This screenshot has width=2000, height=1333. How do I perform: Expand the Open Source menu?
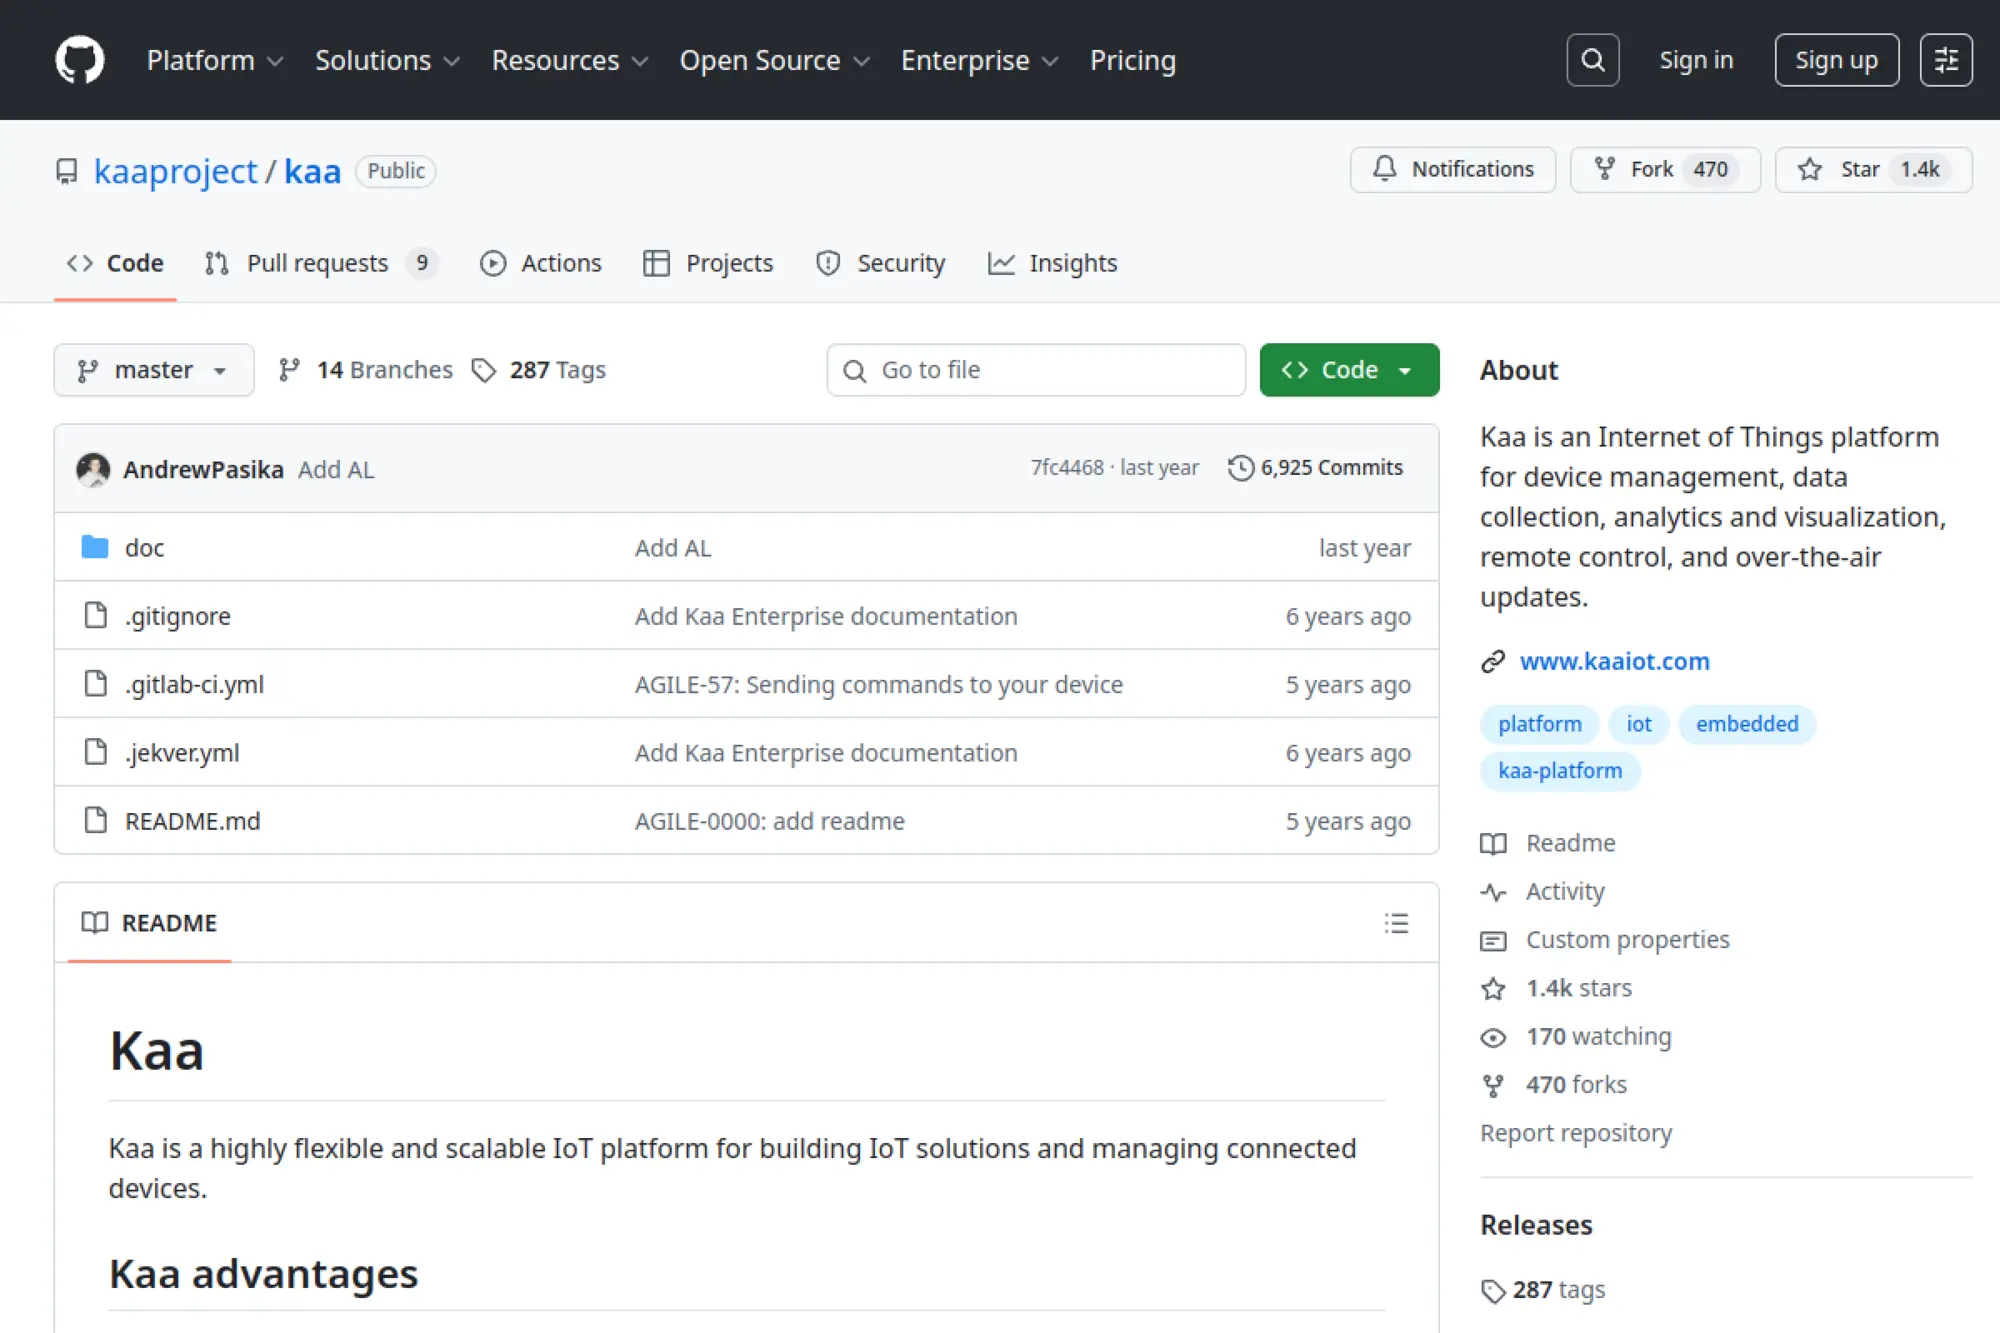[774, 60]
